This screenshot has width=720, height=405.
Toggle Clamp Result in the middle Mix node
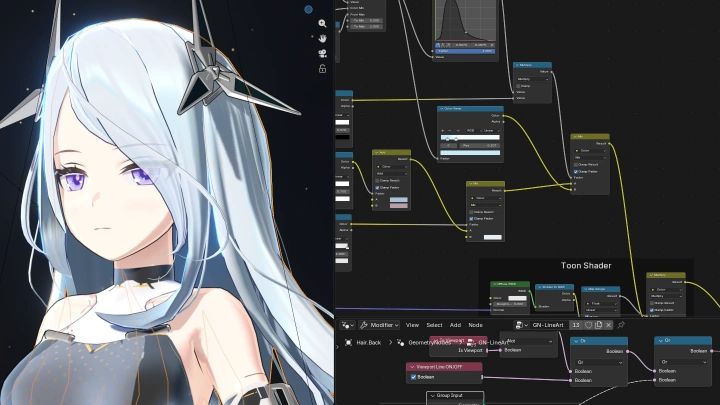(x=472, y=212)
